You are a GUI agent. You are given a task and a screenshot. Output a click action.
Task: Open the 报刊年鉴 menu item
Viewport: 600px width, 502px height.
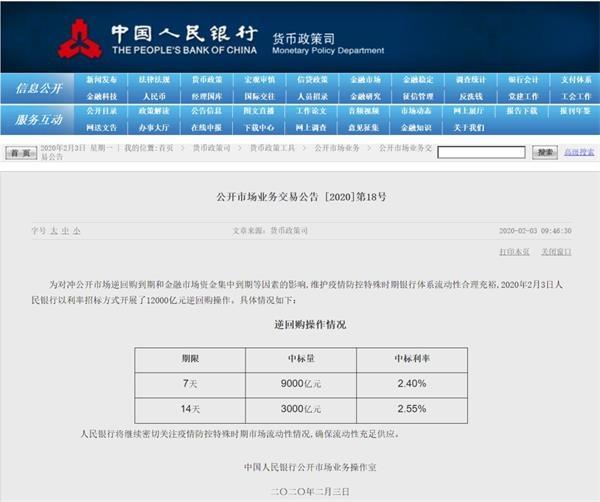pos(575,111)
